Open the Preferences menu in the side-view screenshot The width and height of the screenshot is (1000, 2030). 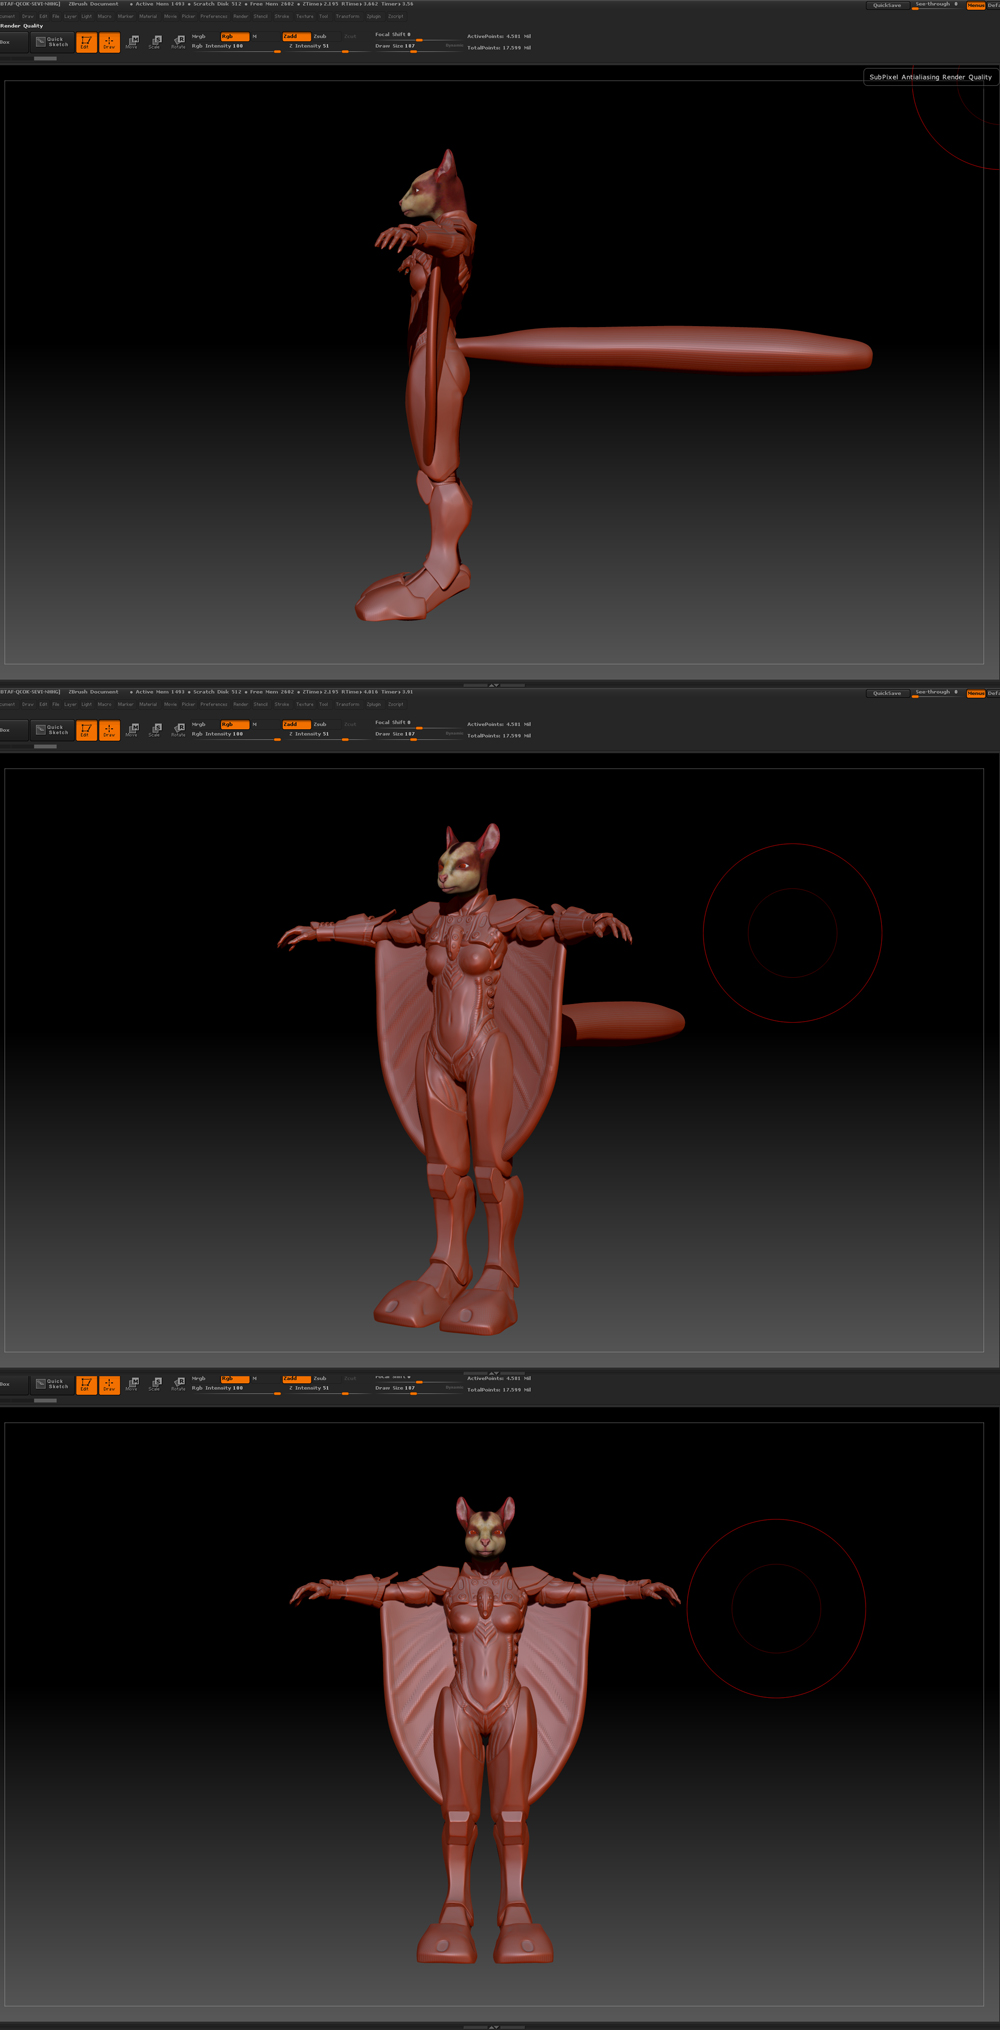coord(214,16)
